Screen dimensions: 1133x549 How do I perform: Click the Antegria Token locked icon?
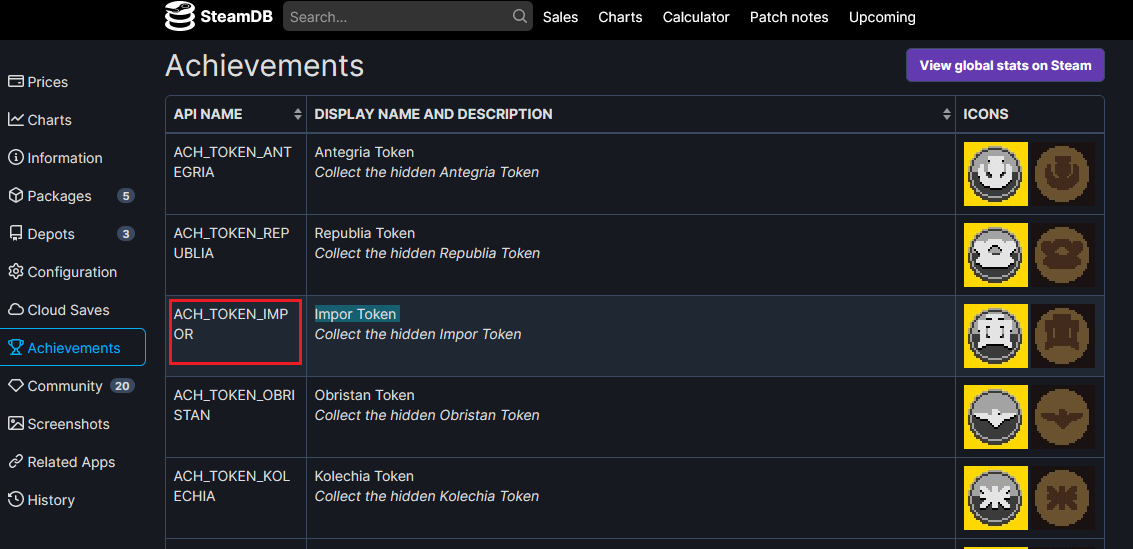(1064, 174)
